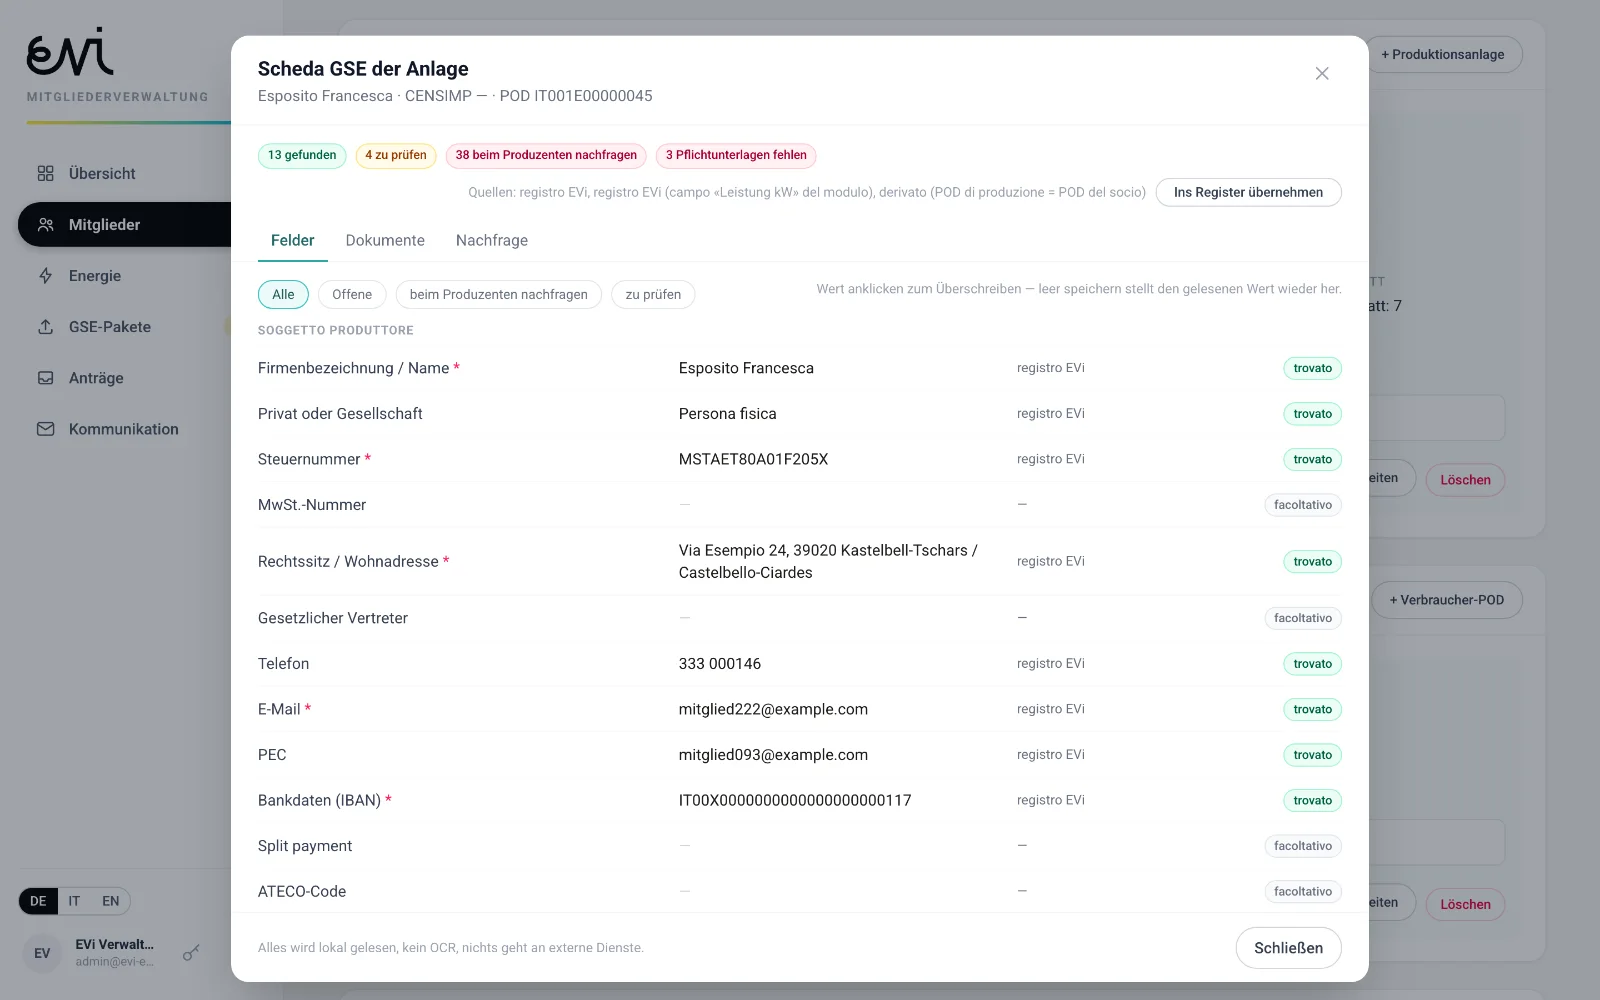Click the value Esposito Francesca to overwrite
Viewport: 1600px width, 1000px height.
(x=746, y=368)
